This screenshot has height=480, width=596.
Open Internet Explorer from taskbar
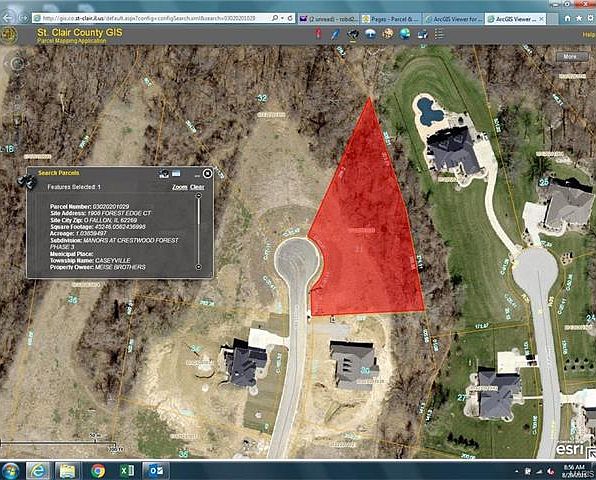coord(38,471)
